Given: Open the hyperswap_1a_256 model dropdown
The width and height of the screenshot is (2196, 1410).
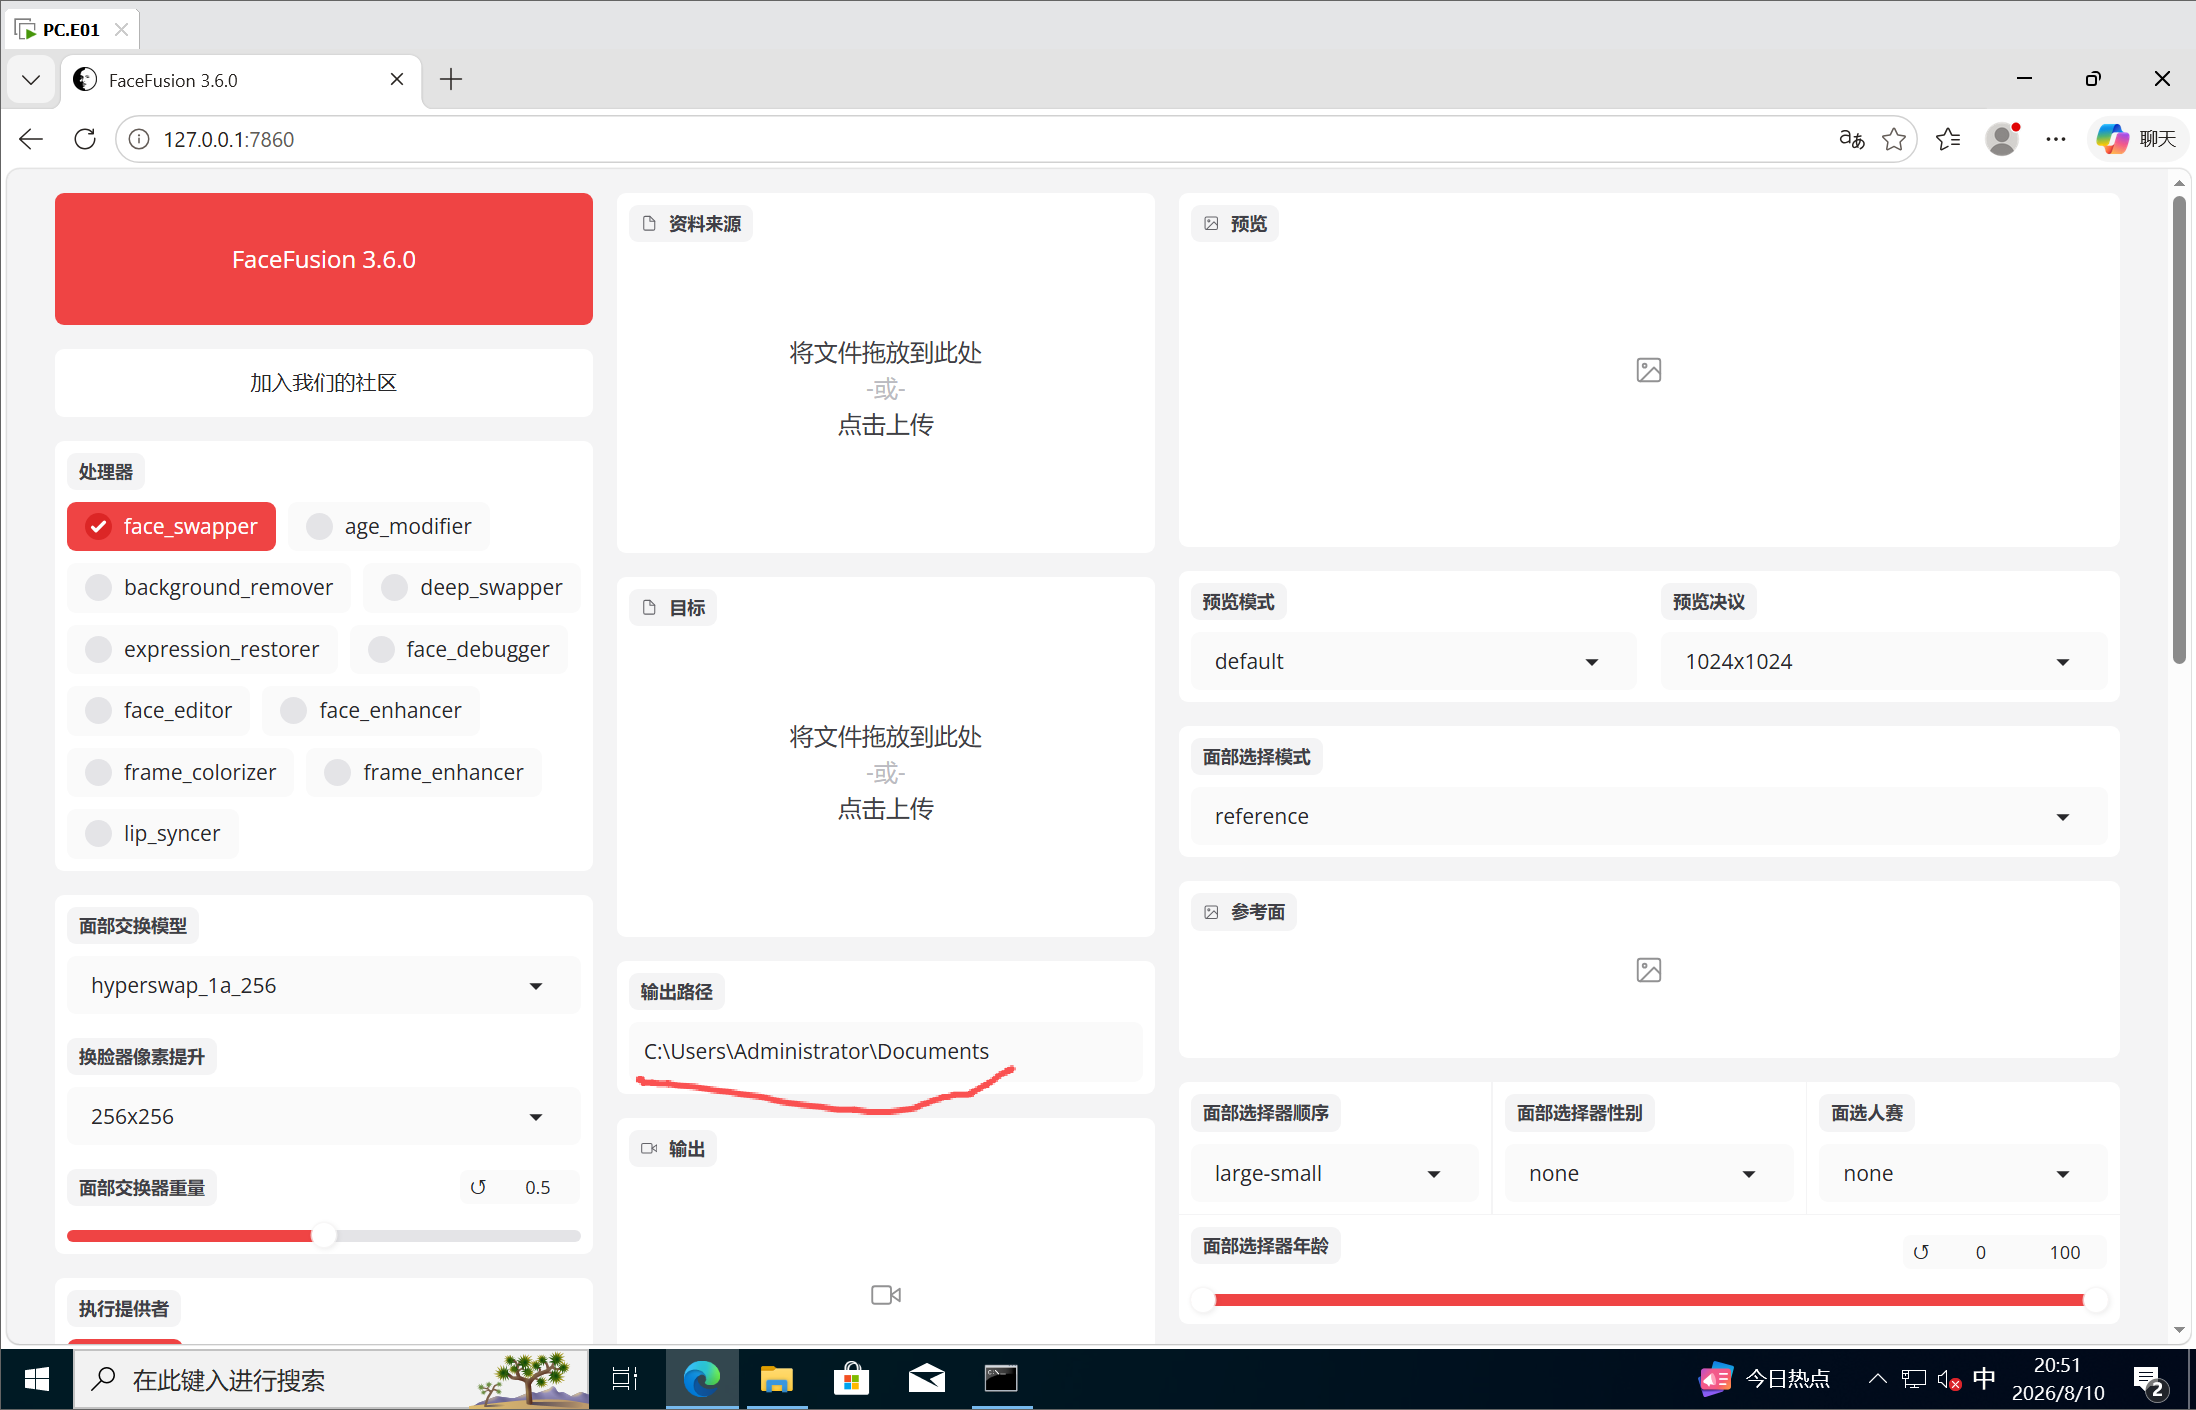Looking at the screenshot, I should click(x=323, y=985).
